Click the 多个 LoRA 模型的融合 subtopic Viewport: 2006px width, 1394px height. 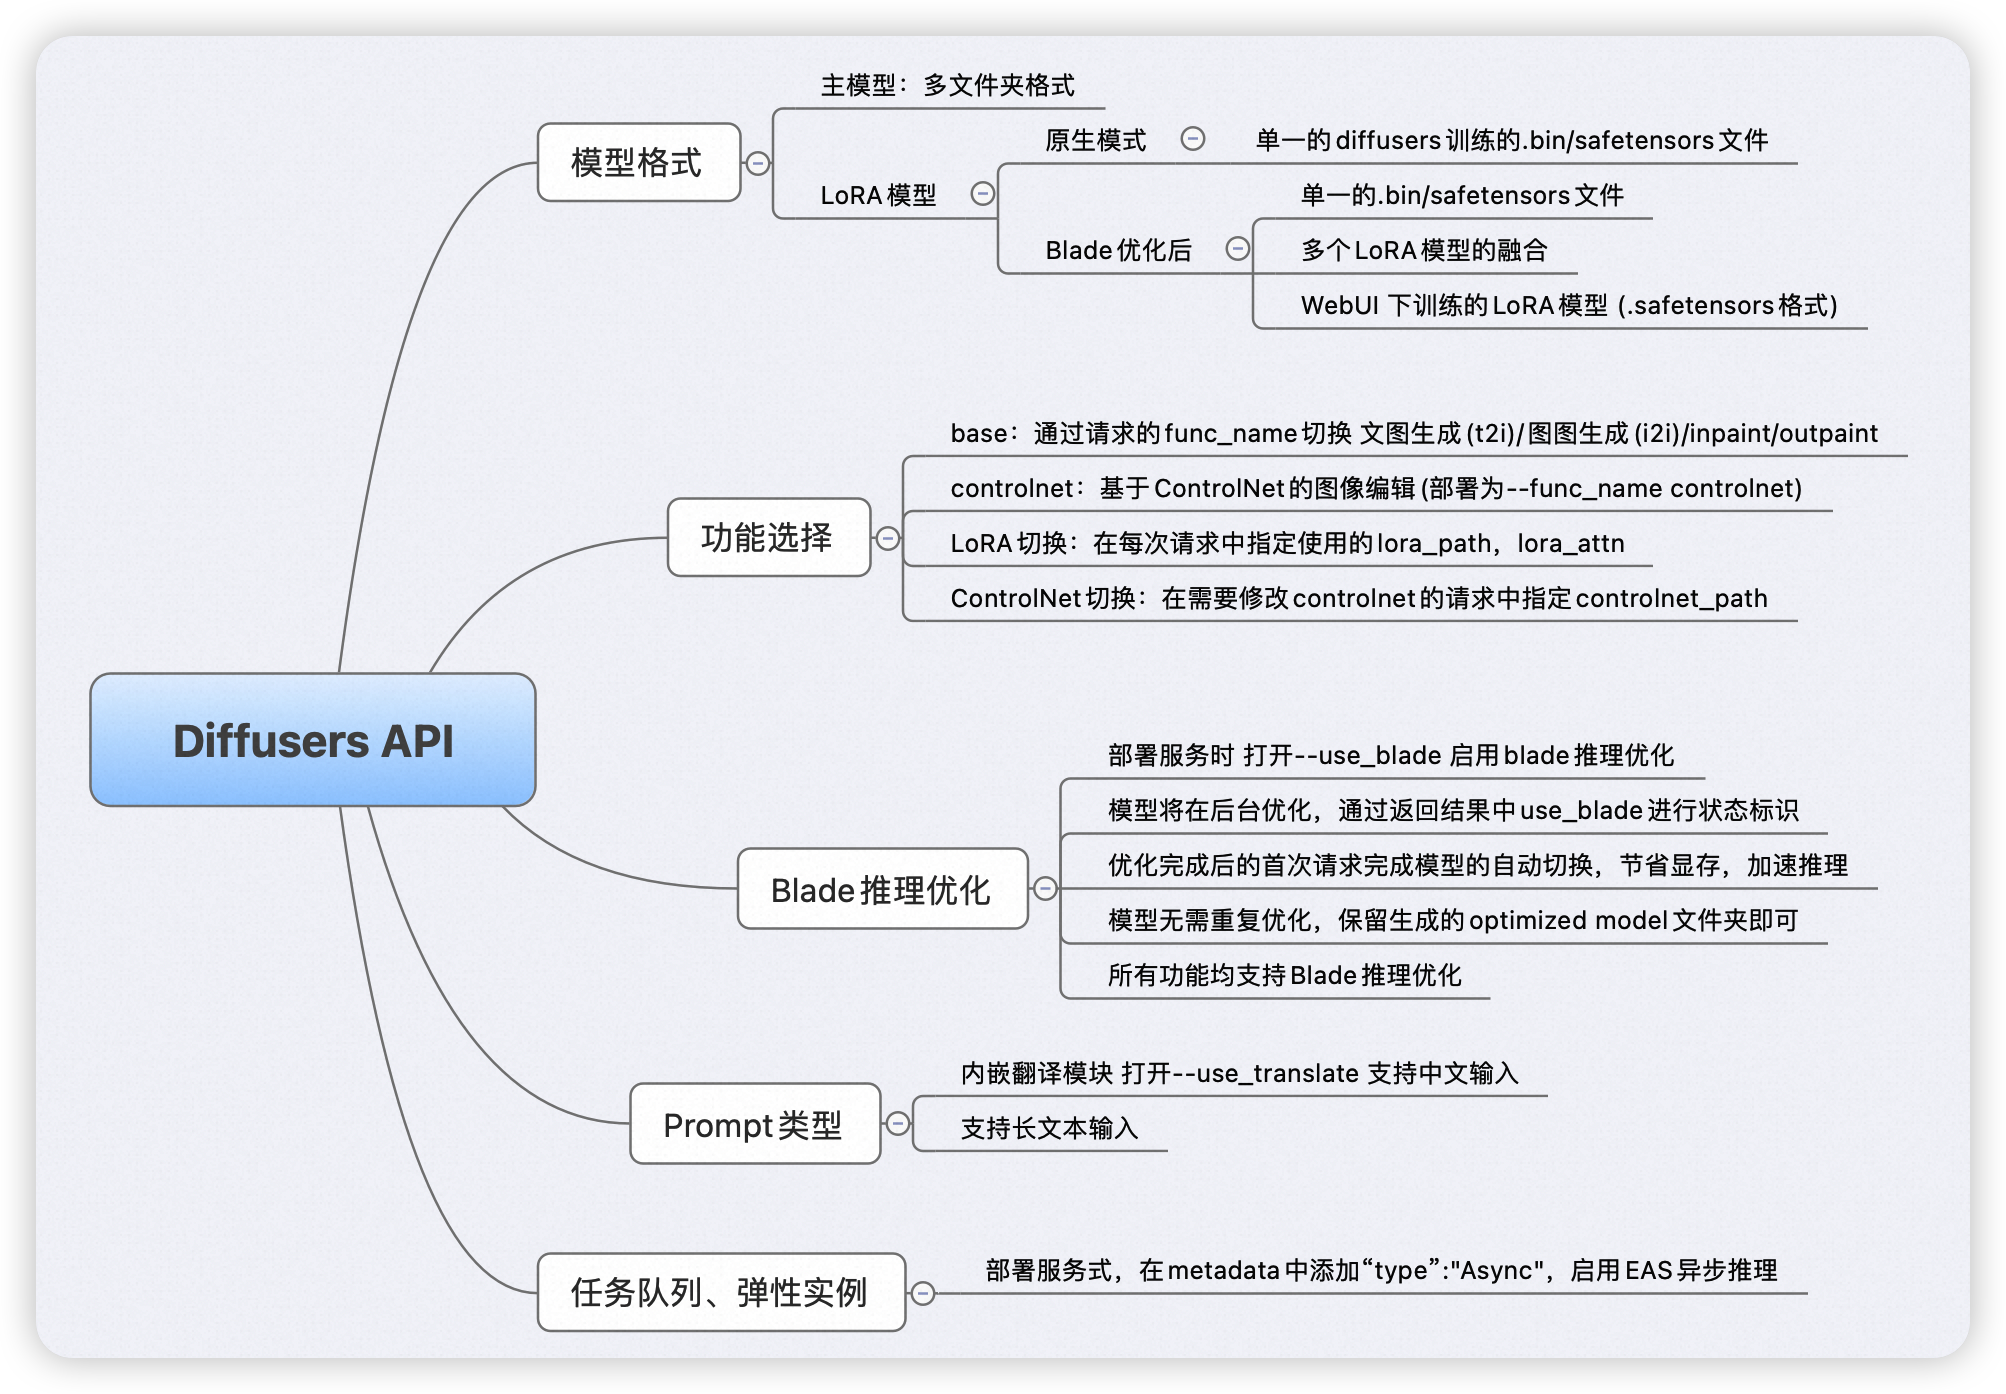click(1423, 250)
